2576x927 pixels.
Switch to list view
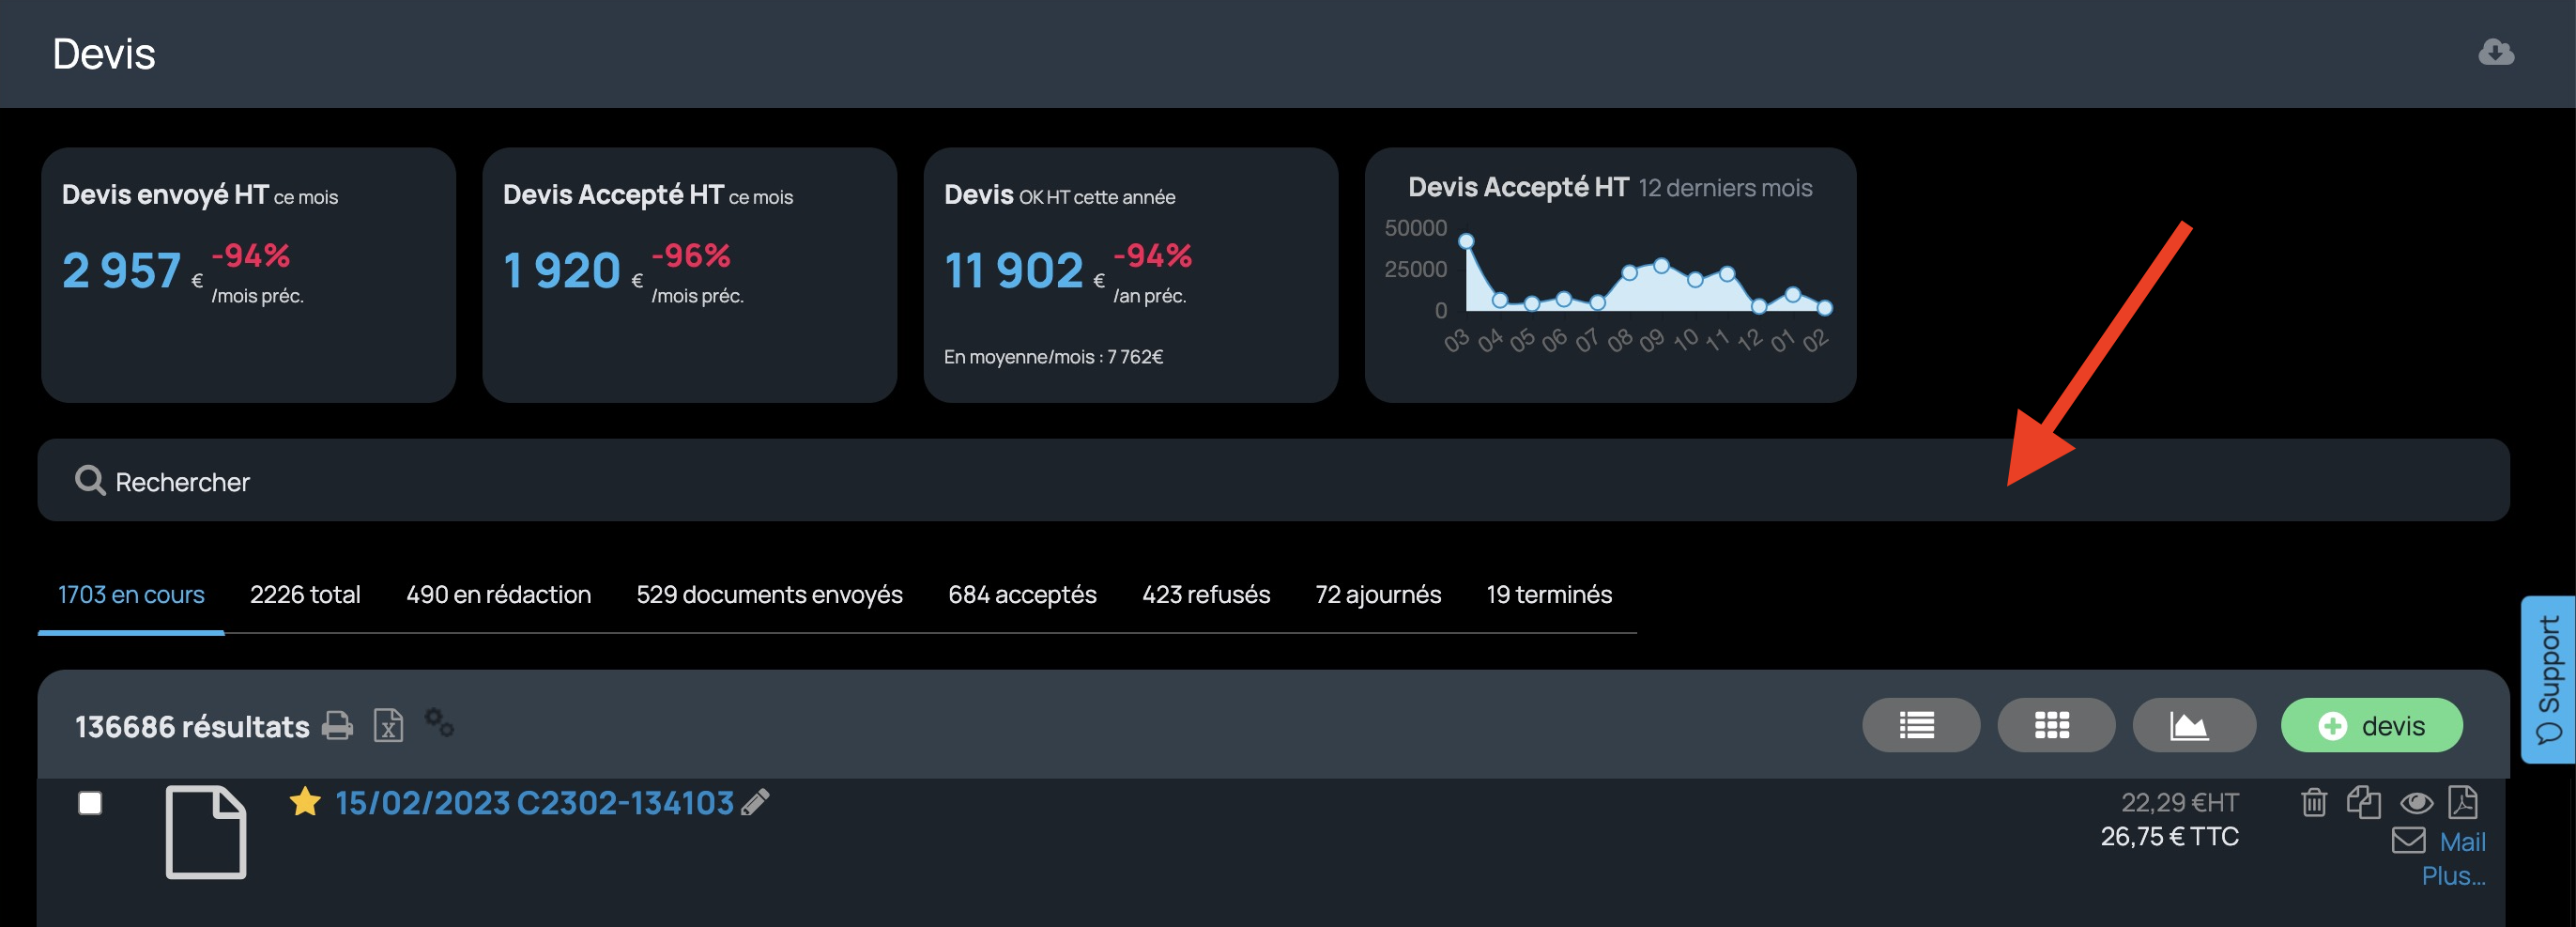[x=1920, y=725]
